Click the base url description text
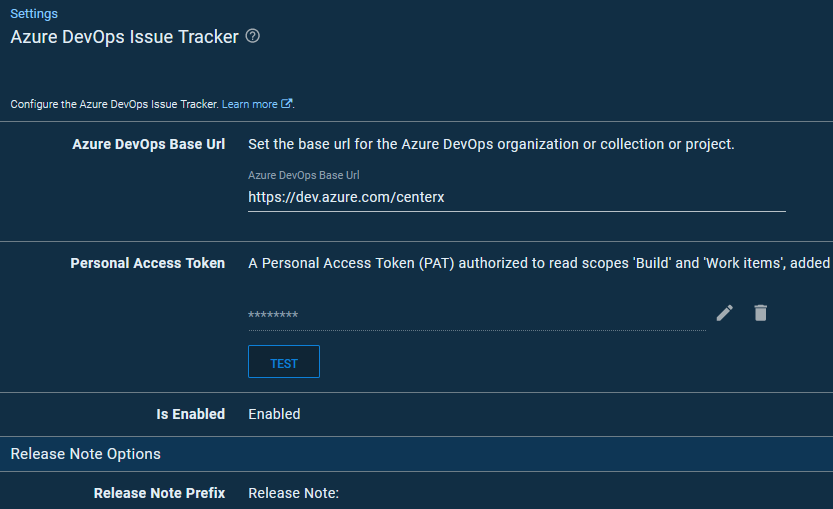 pyautogui.click(x=491, y=144)
